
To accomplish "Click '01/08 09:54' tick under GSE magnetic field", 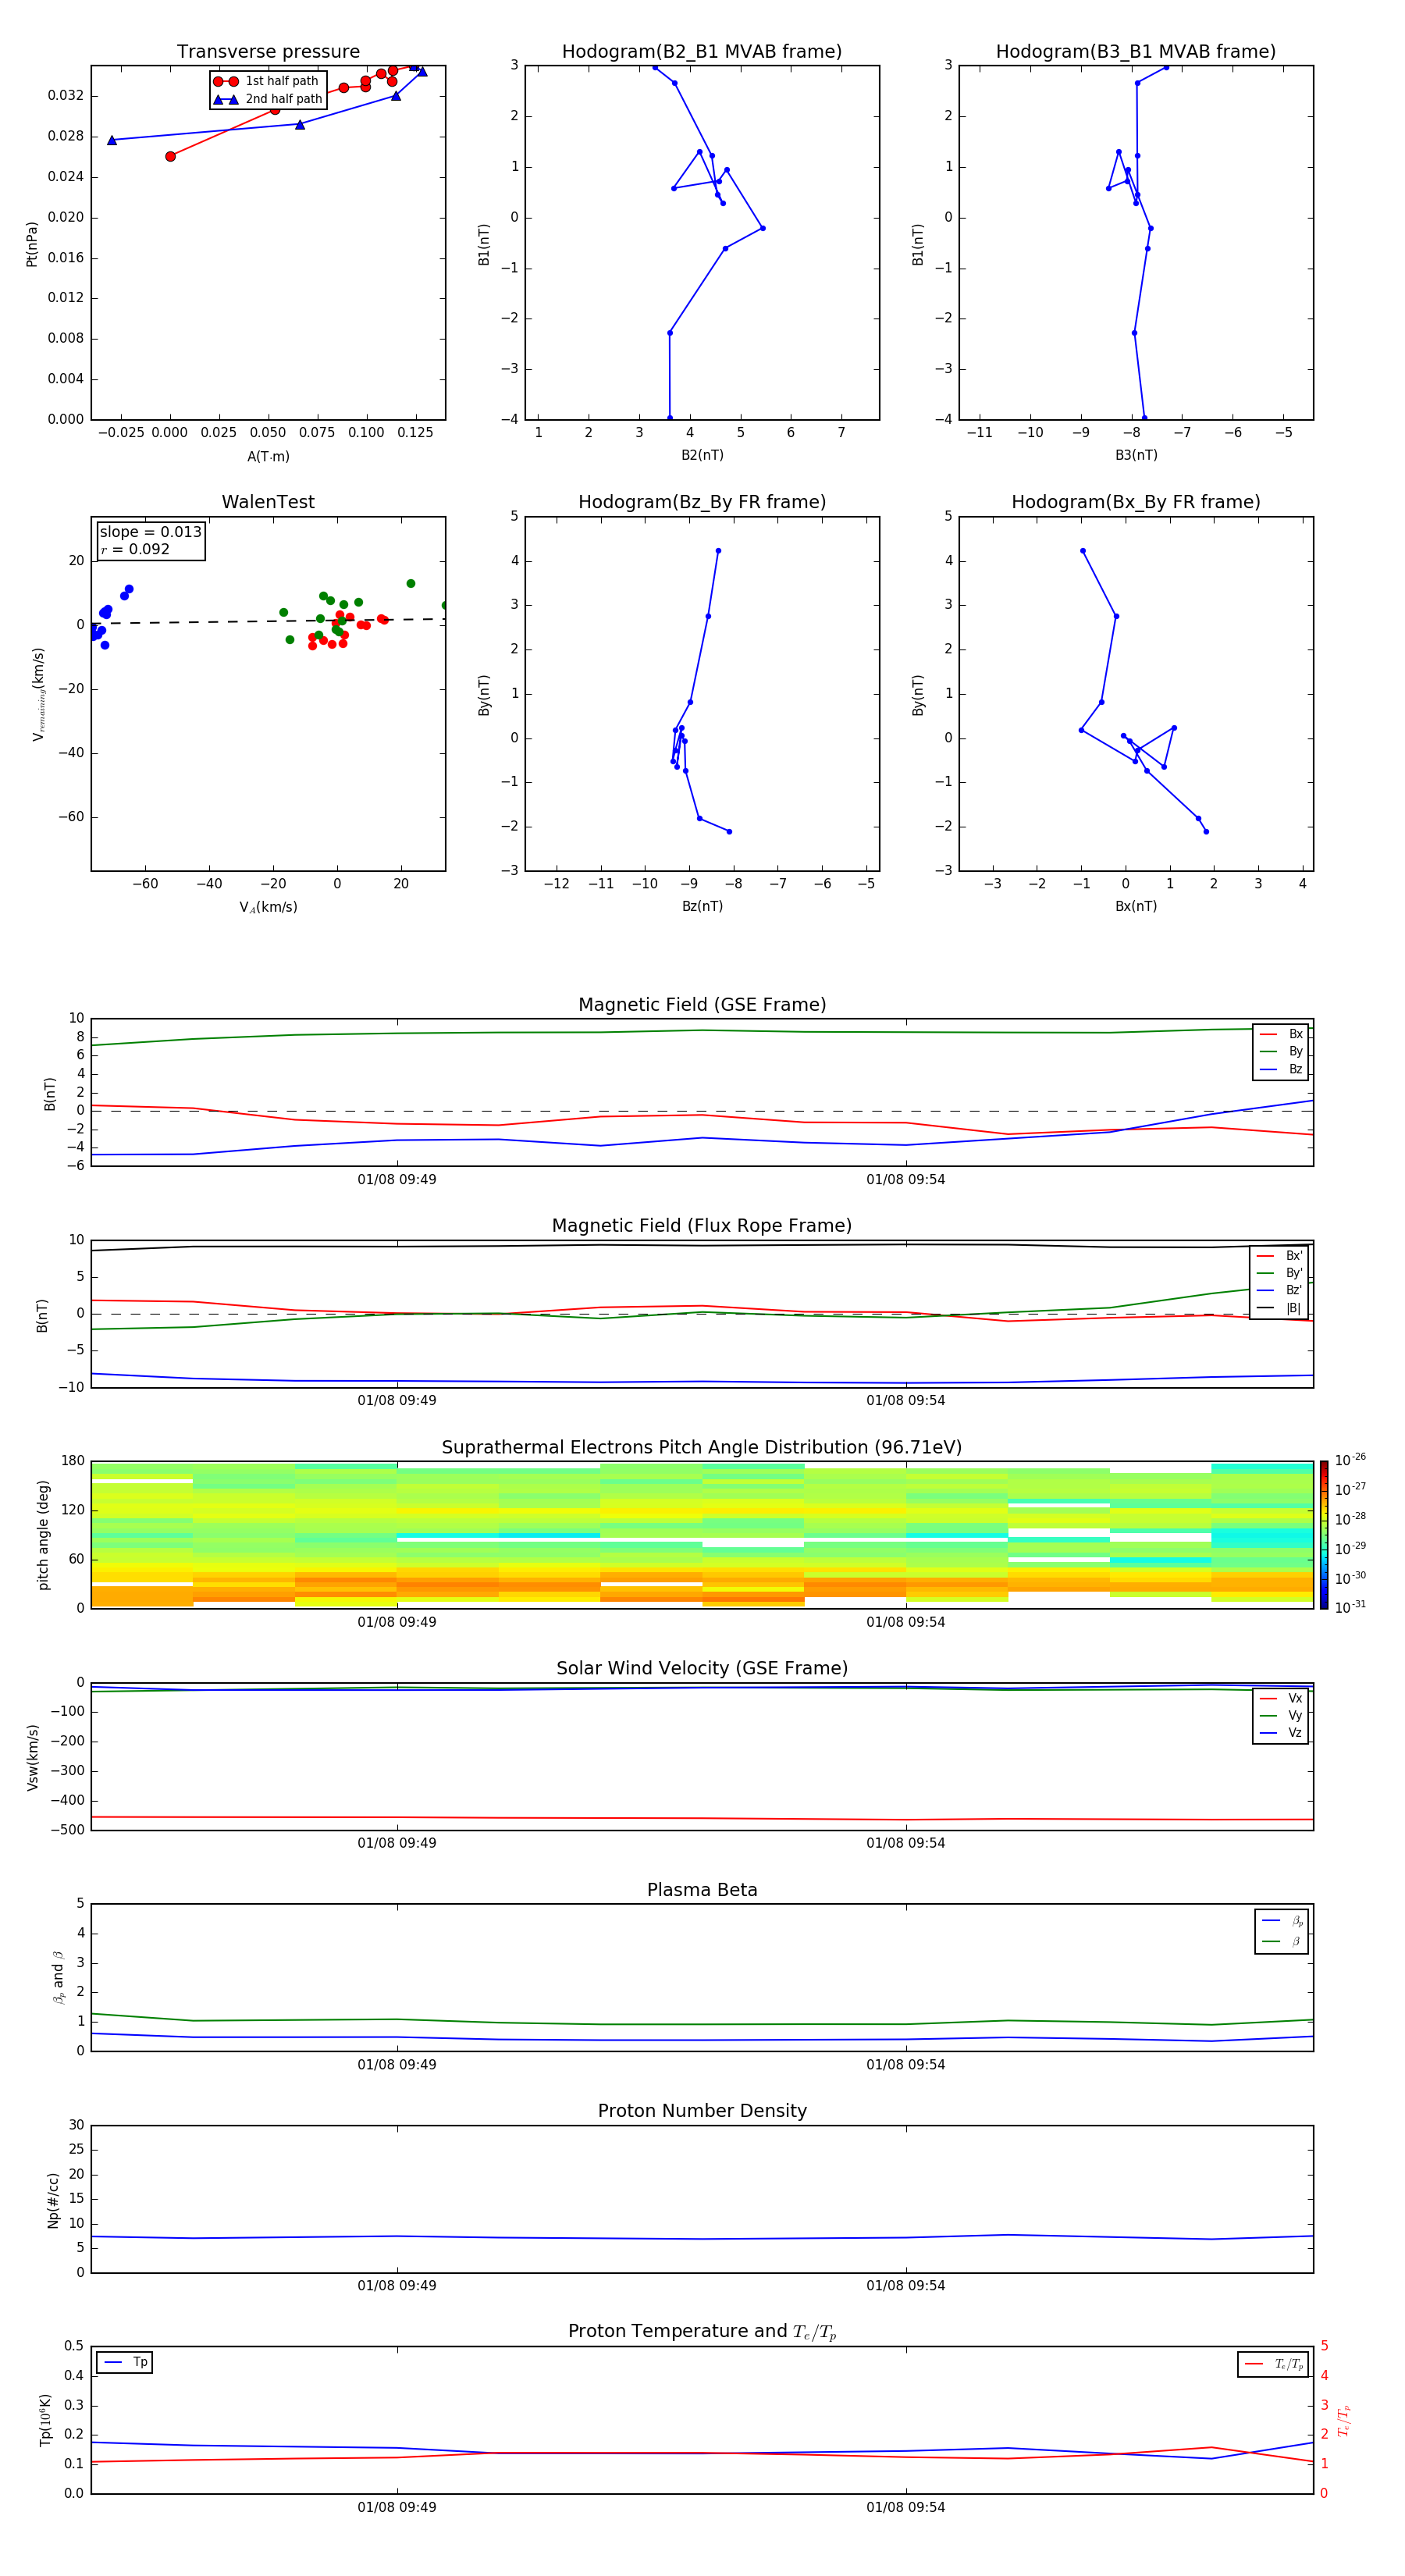I will click(906, 1180).
